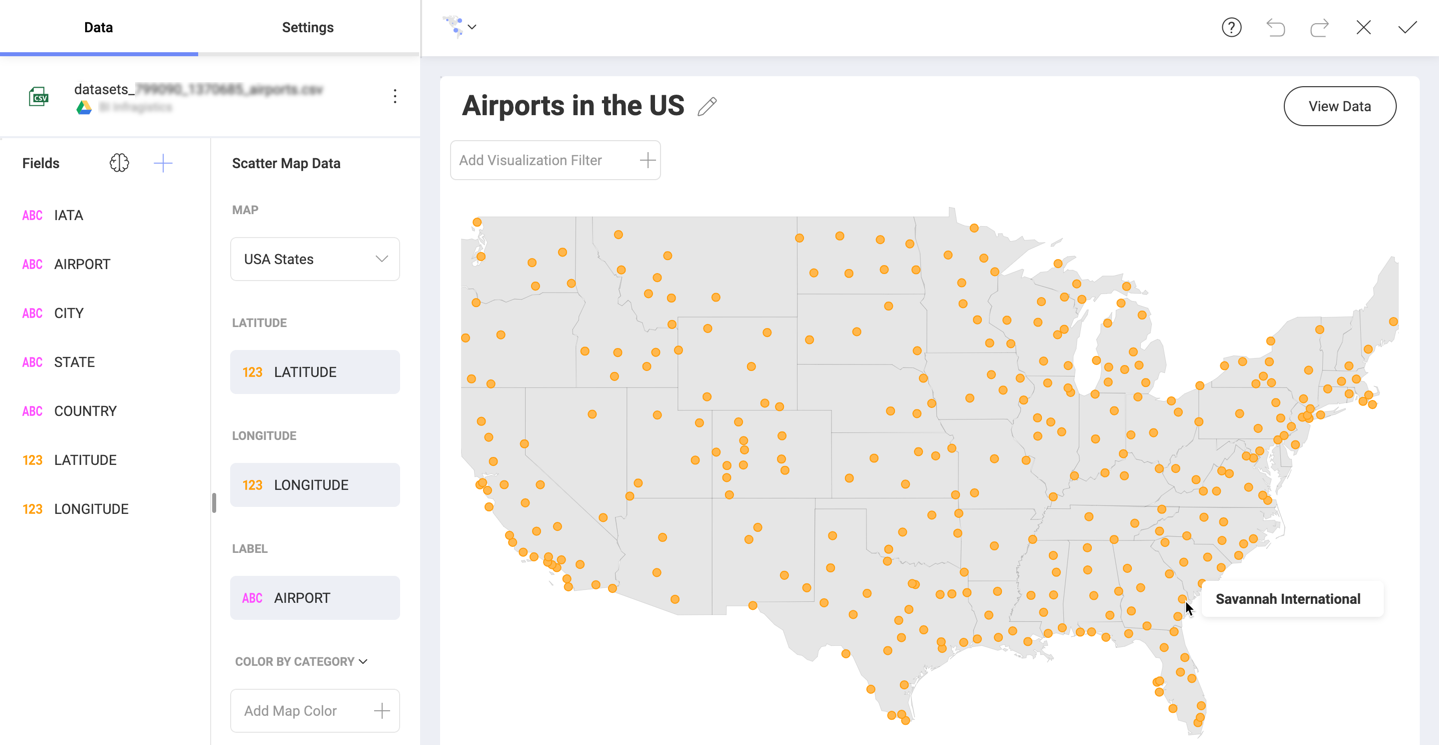Select the Data tab
1439x749 pixels.
98,27
